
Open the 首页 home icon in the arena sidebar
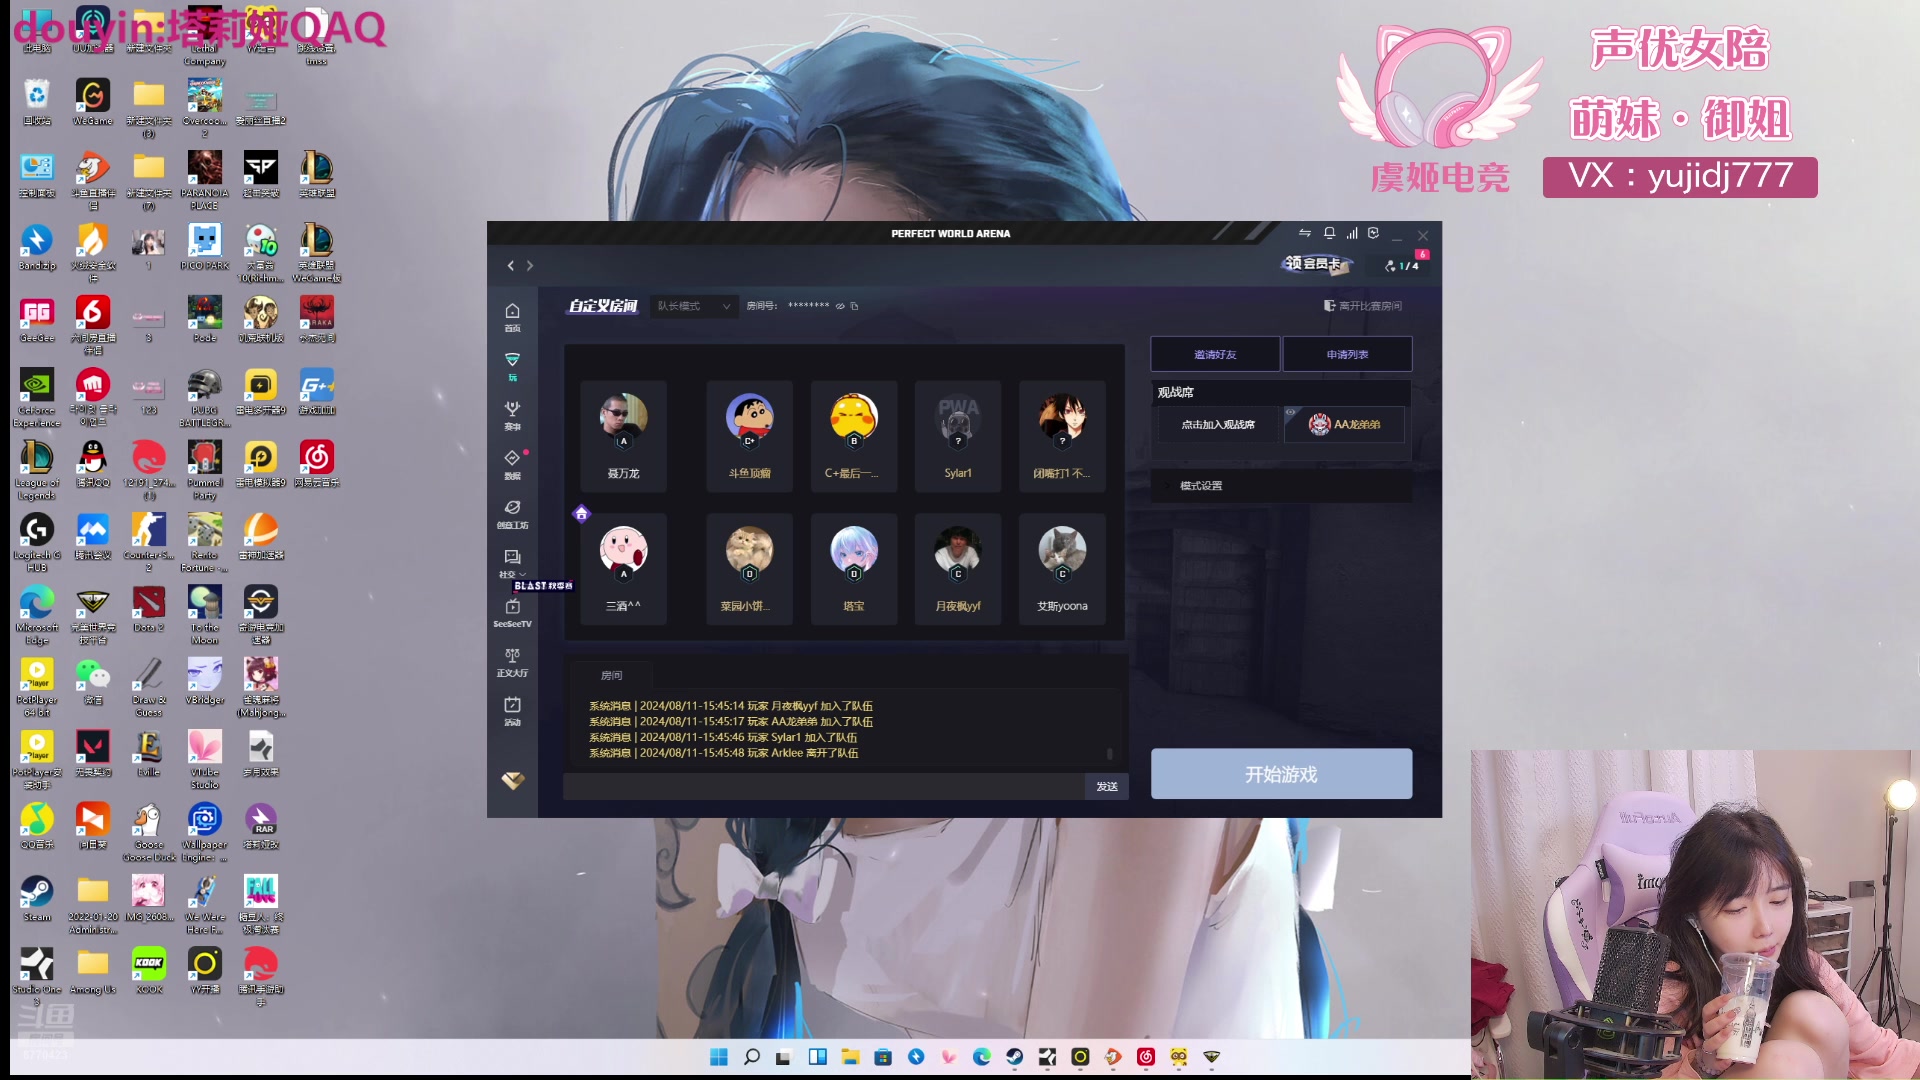[512, 317]
